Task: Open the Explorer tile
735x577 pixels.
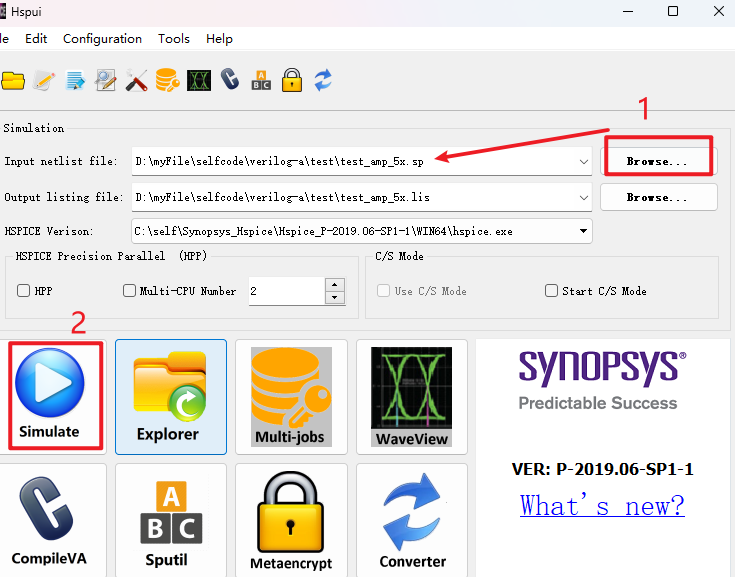Action: [171, 397]
